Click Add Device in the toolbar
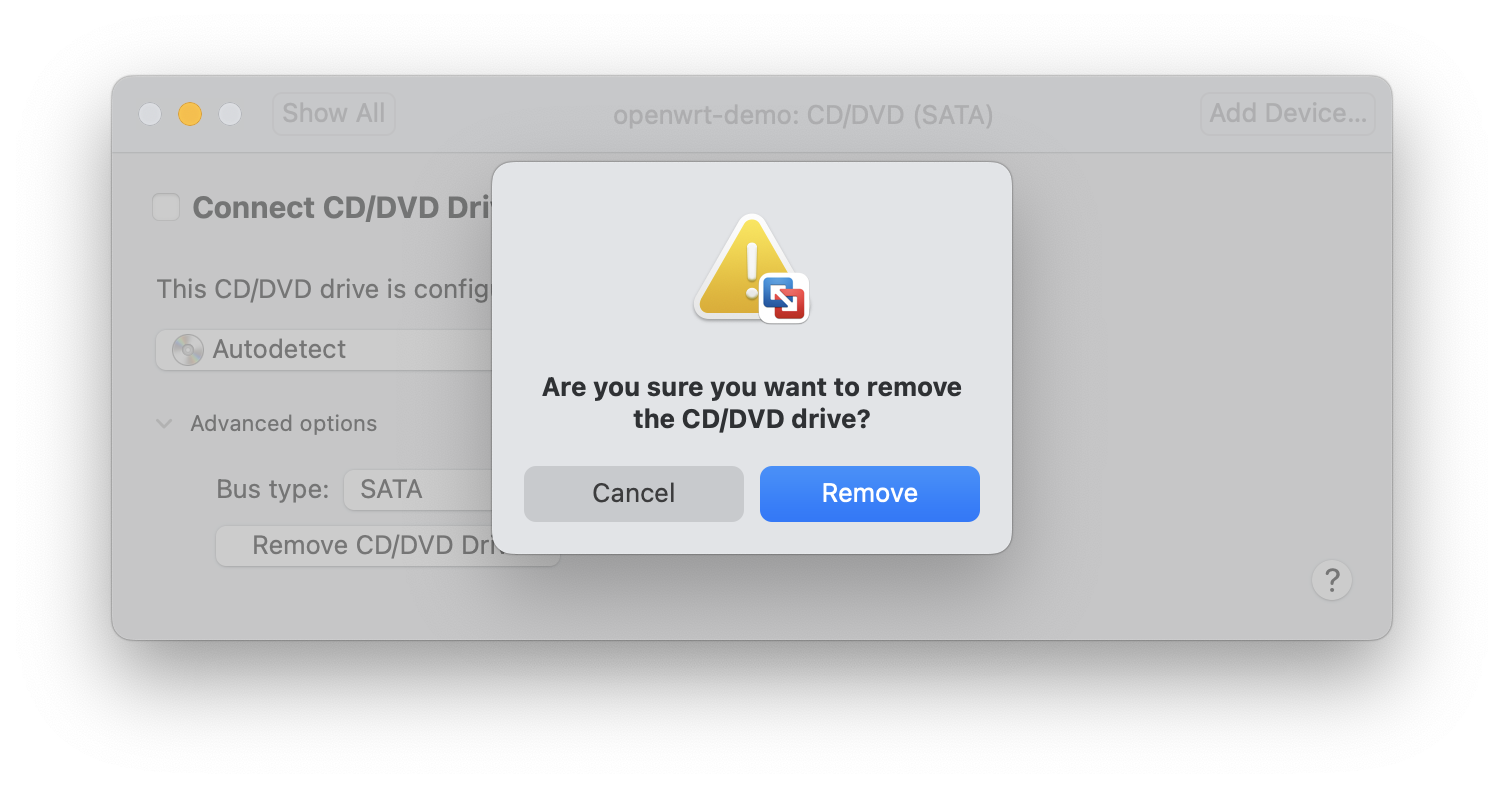 (x=1287, y=114)
